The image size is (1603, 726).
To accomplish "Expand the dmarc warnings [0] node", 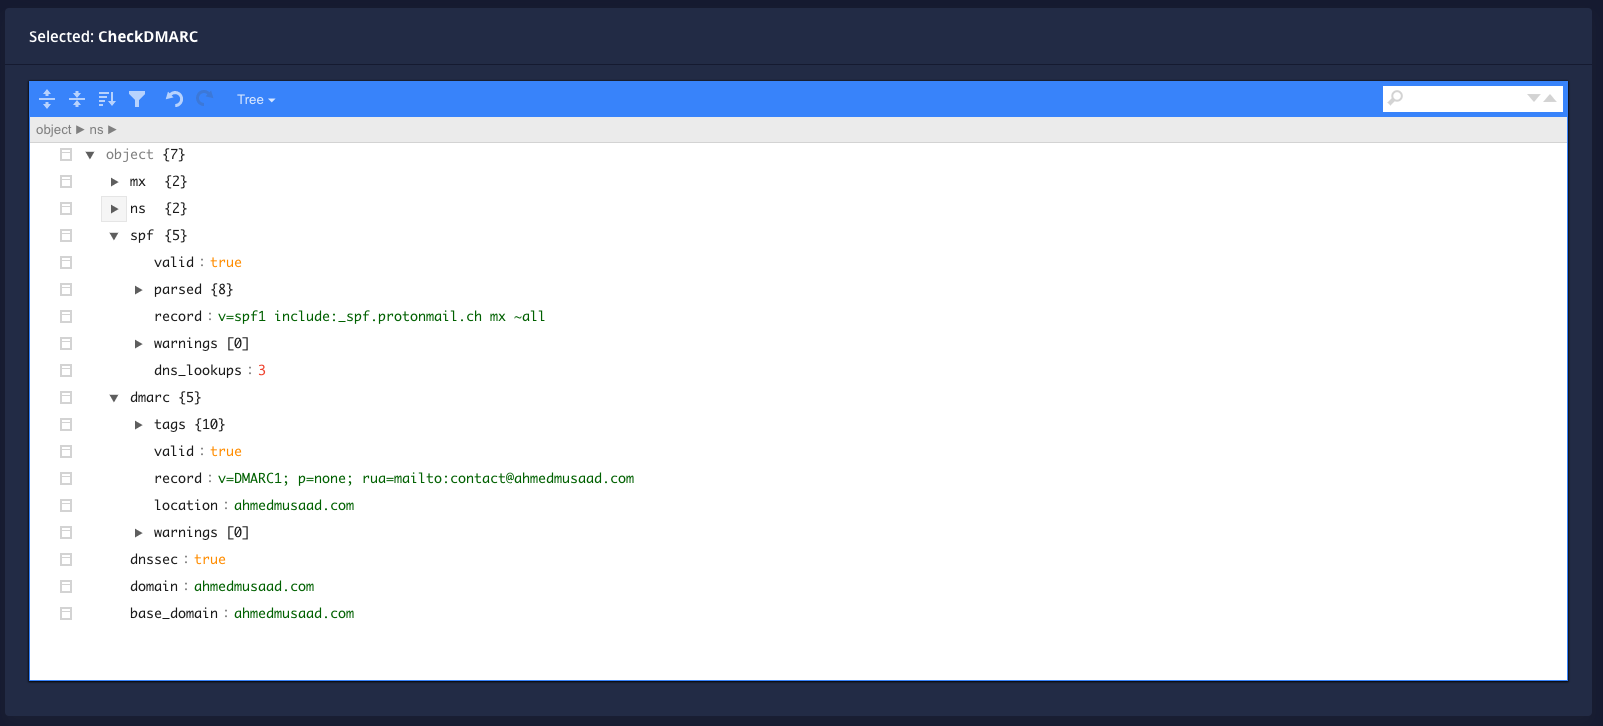I will tap(138, 533).
